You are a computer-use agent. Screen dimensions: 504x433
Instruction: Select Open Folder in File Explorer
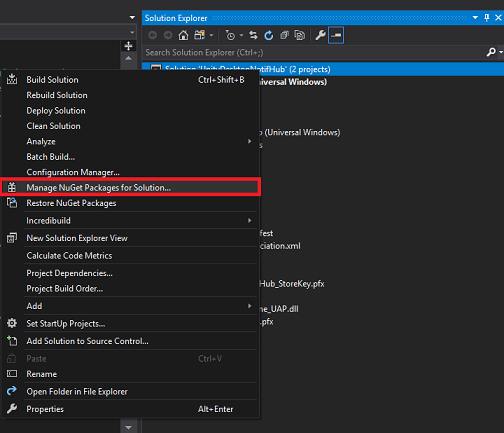click(x=130, y=392)
